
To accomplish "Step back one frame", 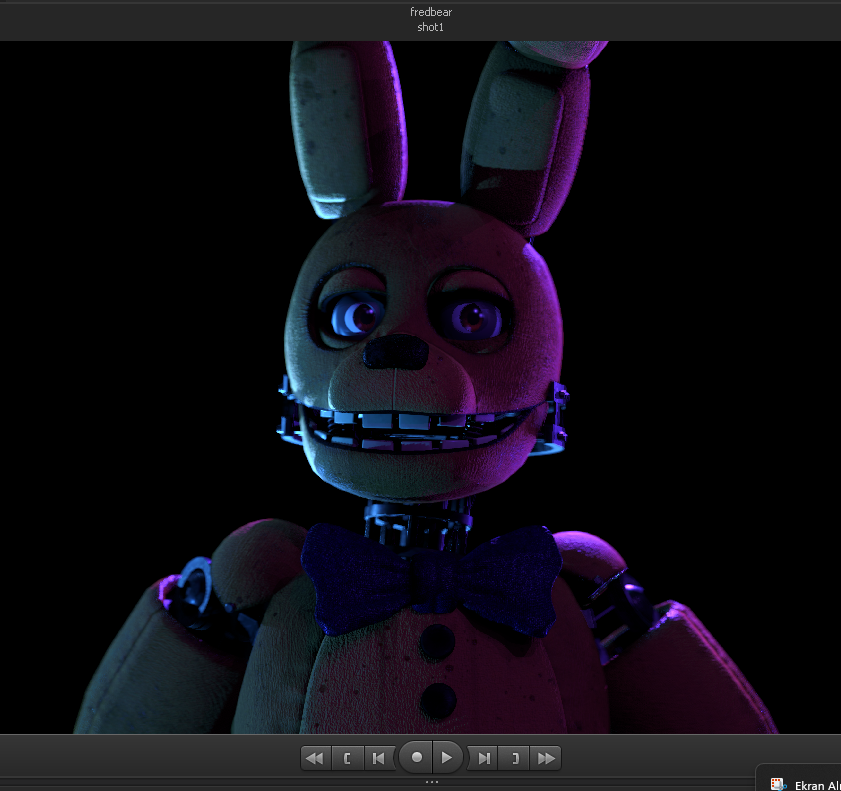I will [x=379, y=758].
